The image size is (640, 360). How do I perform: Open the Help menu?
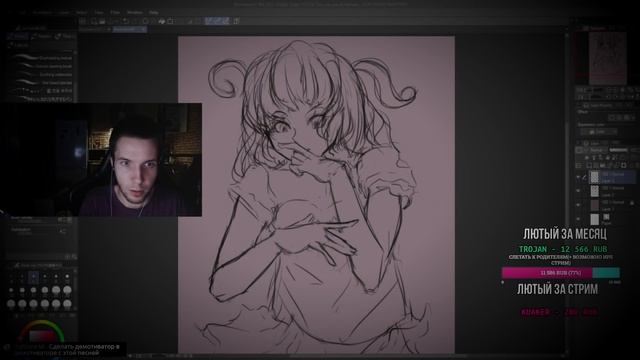pos(153,13)
